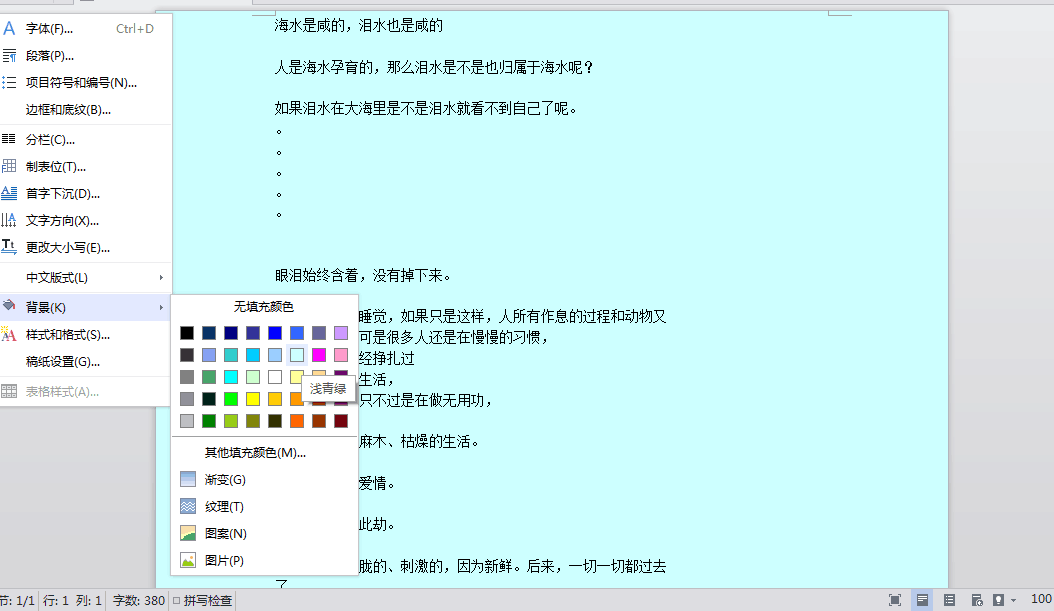Select Drop Cap (首字下沉) option
Viewport: 1054px width, 611px height.
click(62, 194)
